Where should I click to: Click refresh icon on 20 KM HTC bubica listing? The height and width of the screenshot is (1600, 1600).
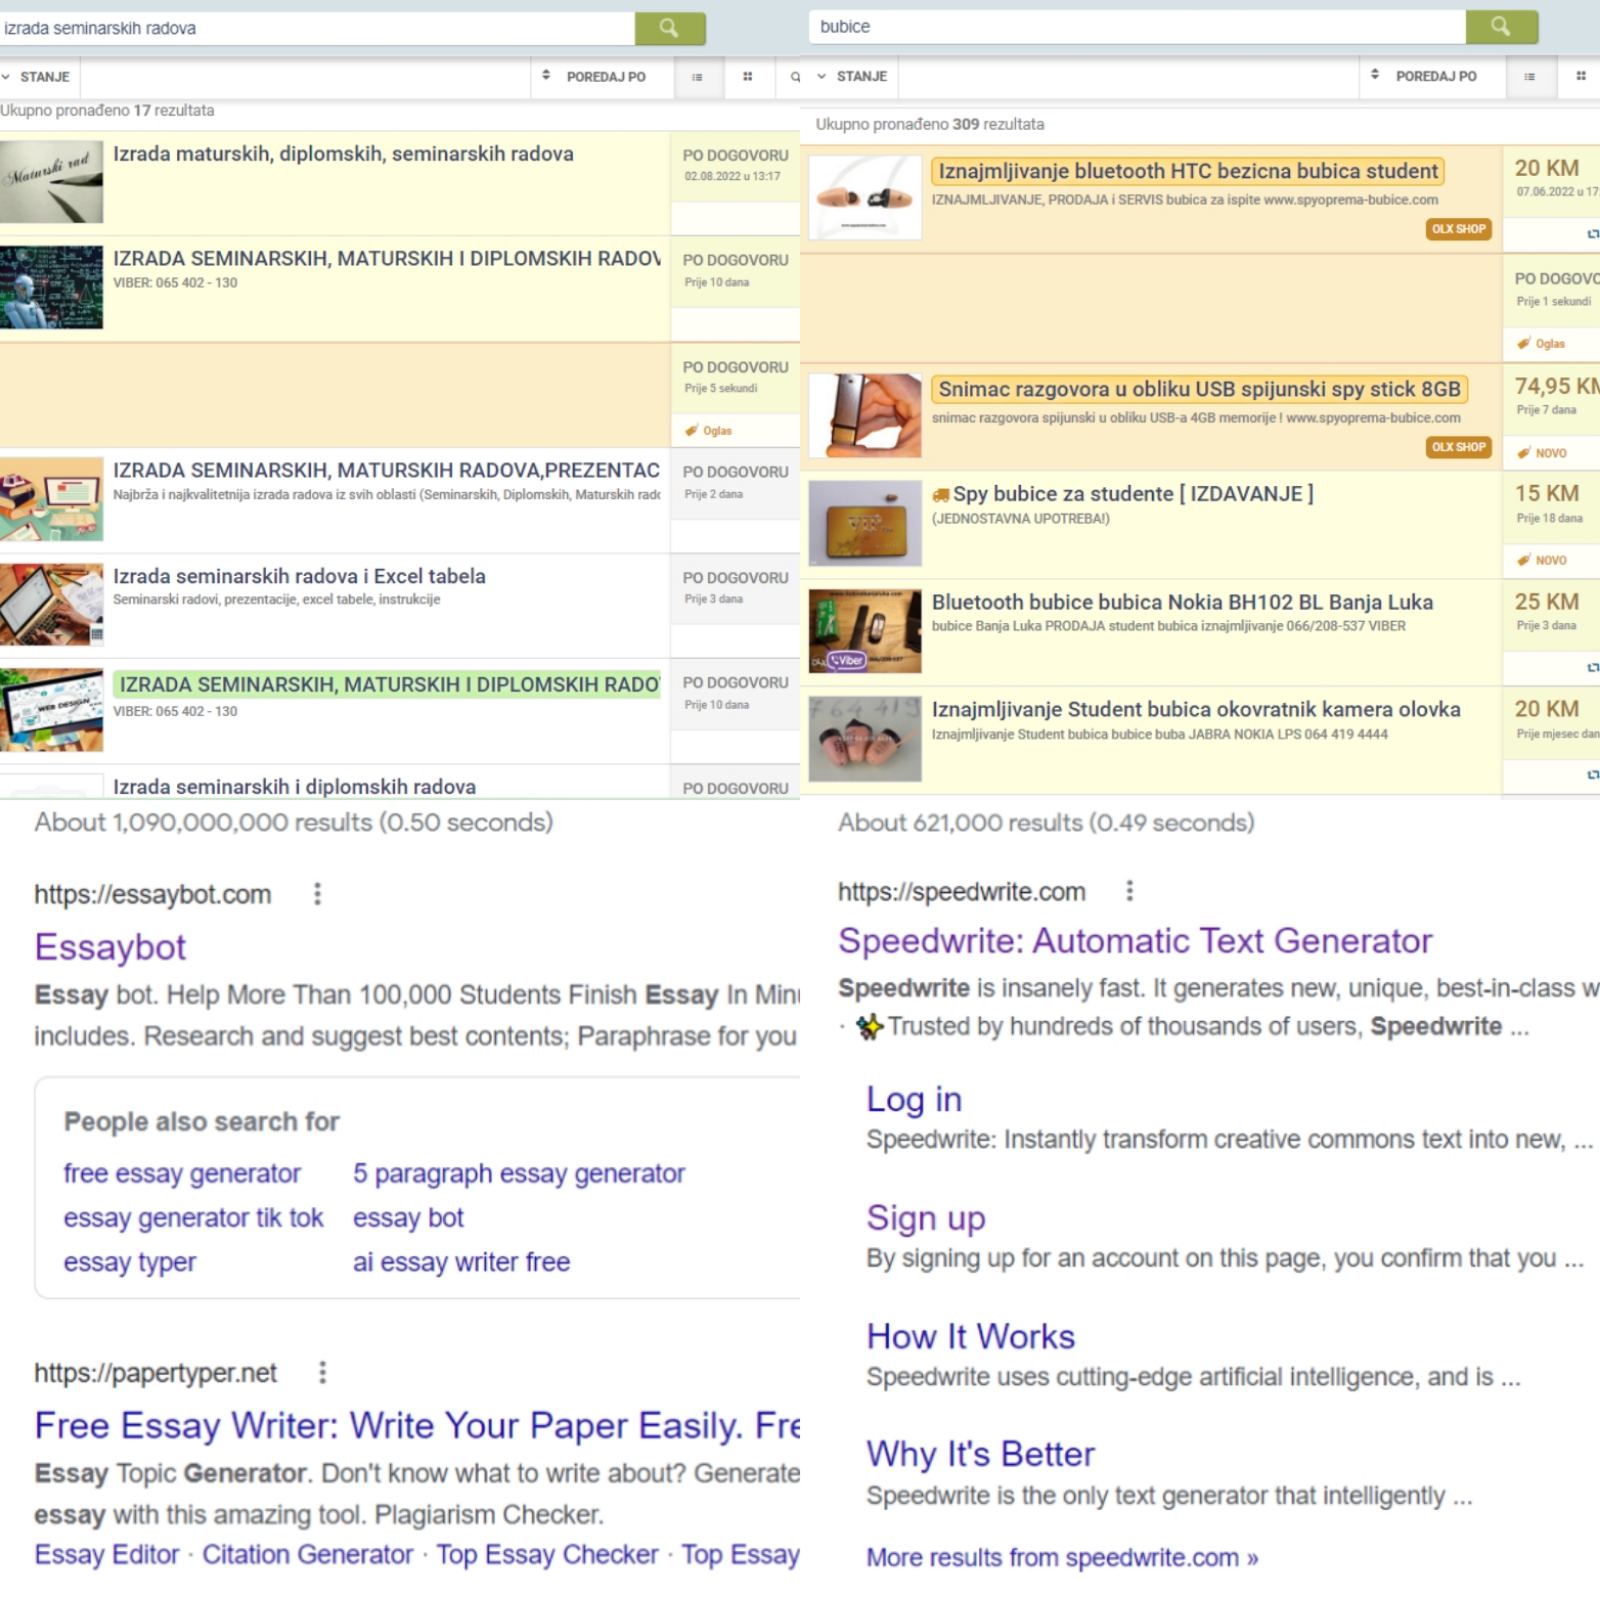pos(1593,234)
